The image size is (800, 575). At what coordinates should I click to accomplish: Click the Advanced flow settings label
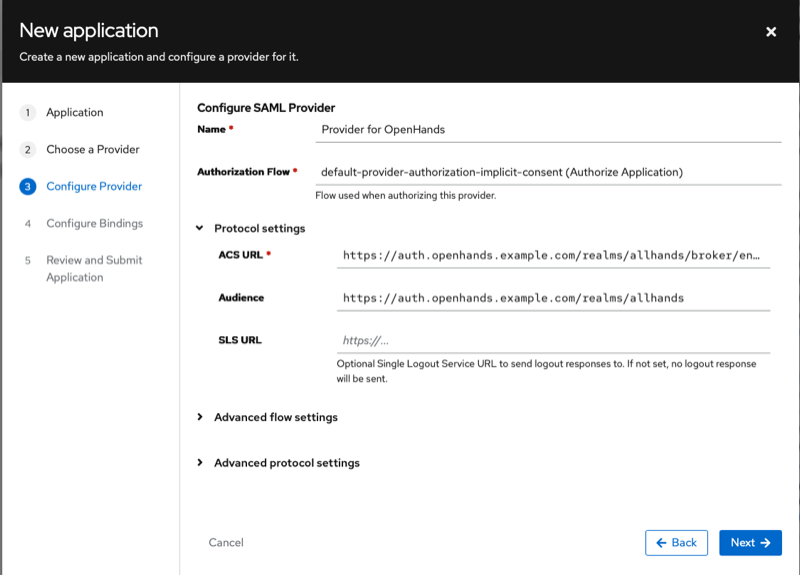pyautogui.click(x=276, y=417)
